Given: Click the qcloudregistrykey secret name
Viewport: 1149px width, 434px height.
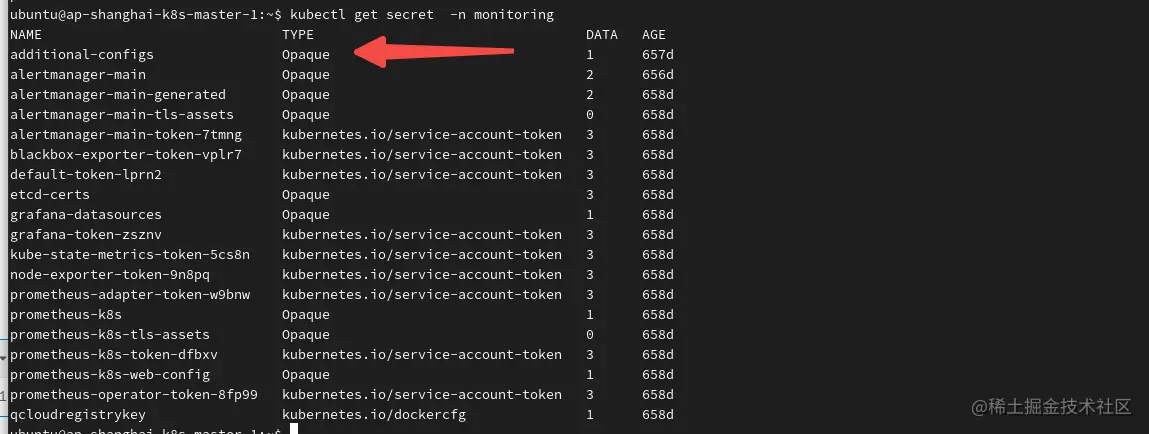Looking at the screenshot, I should pyautogui.click(x=78, y=414).
